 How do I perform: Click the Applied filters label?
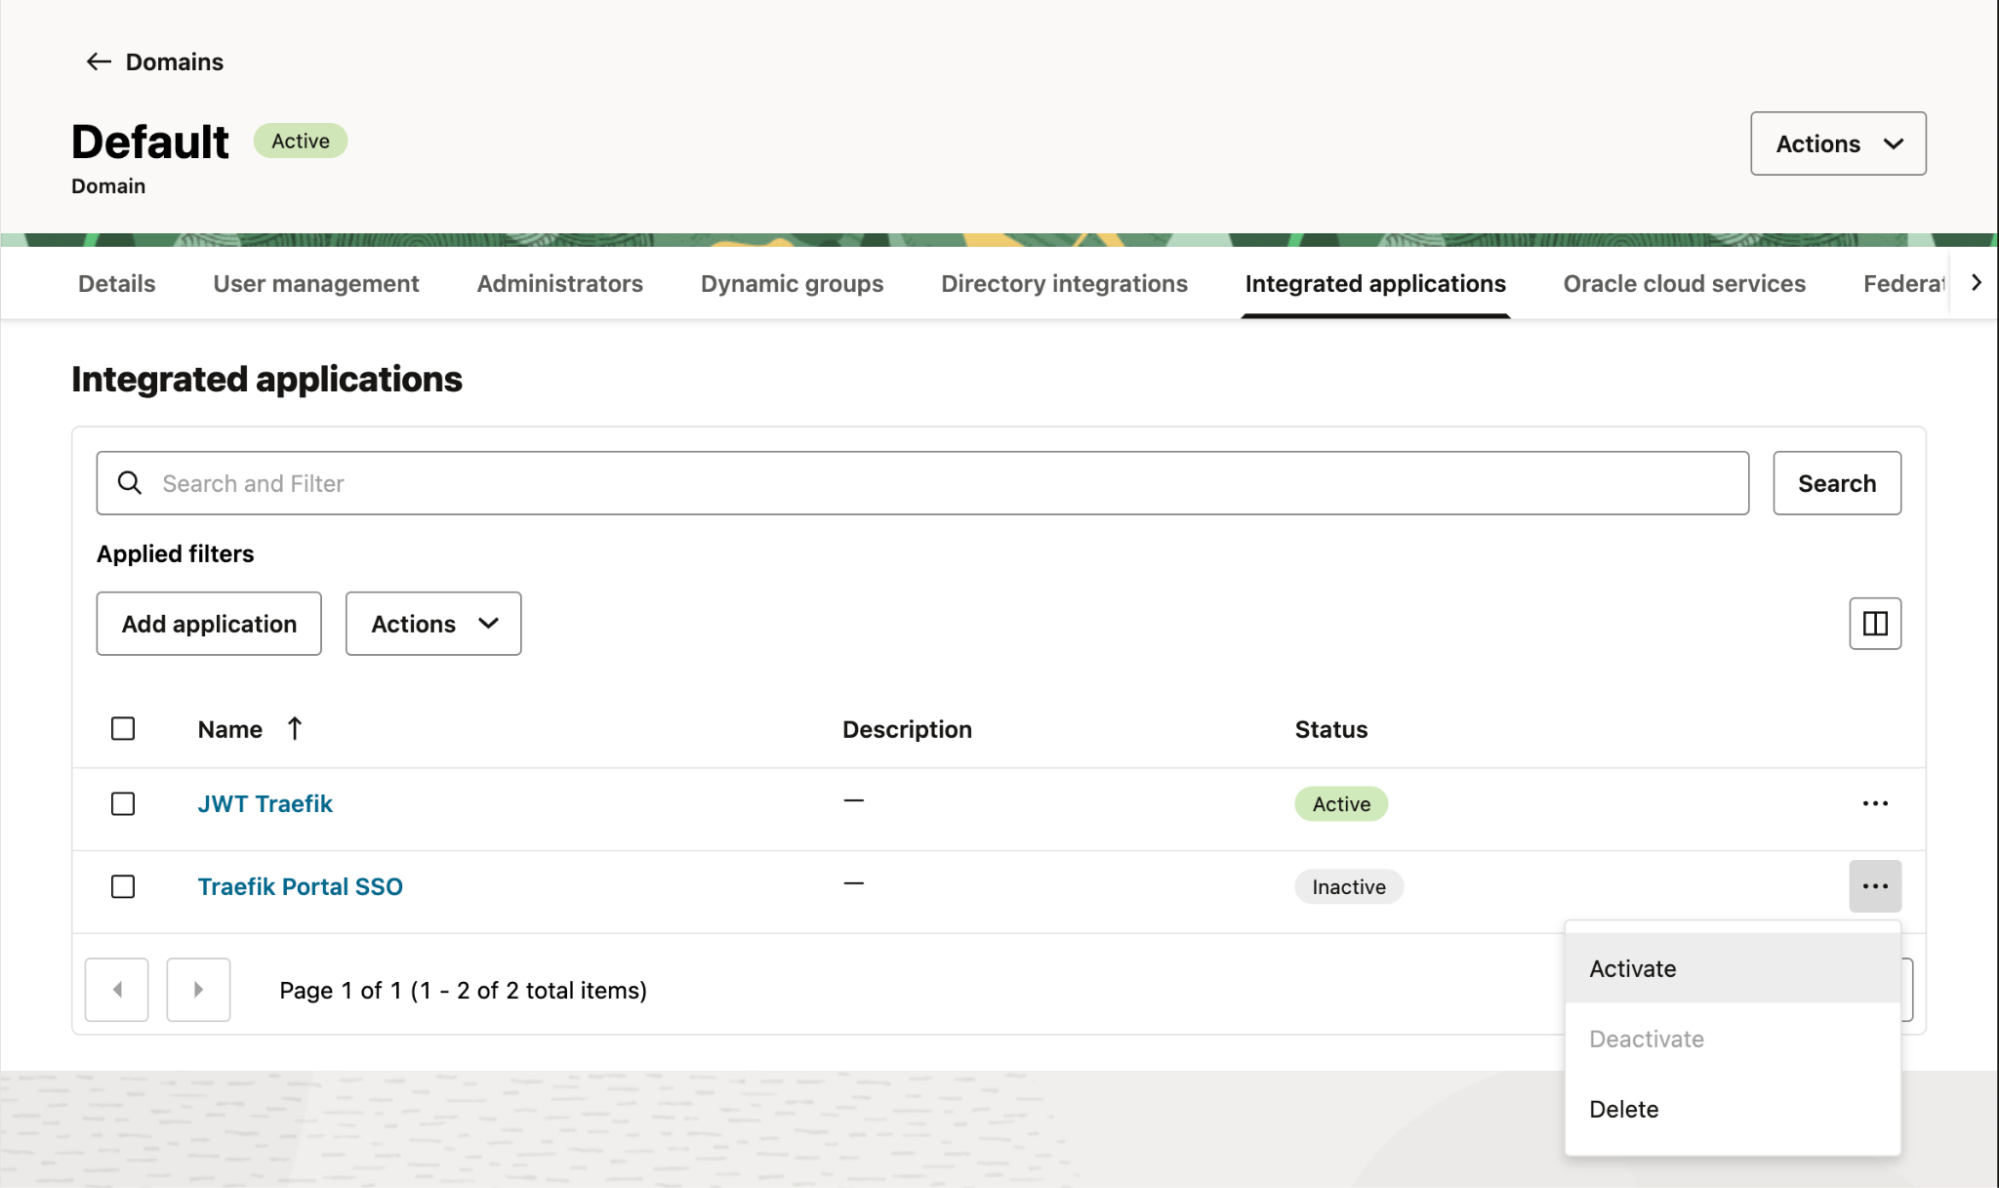click(175, 554)
